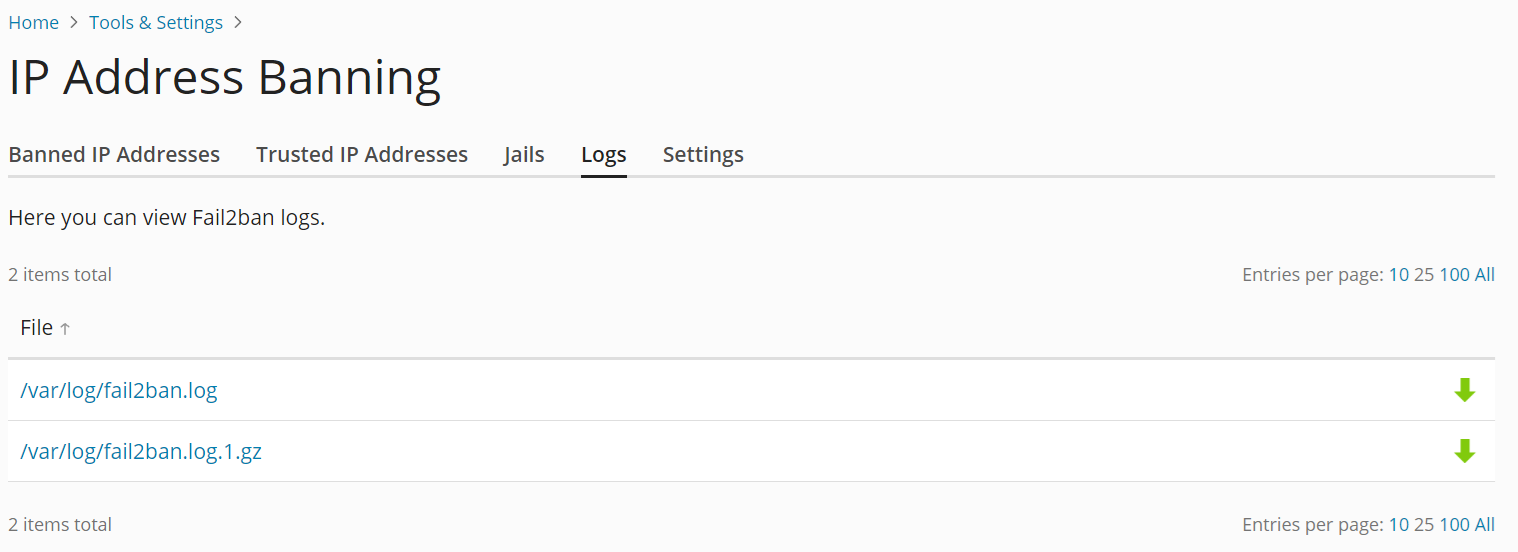
Task: Display All entries using bottom pagination
Action: [1485, 525]
